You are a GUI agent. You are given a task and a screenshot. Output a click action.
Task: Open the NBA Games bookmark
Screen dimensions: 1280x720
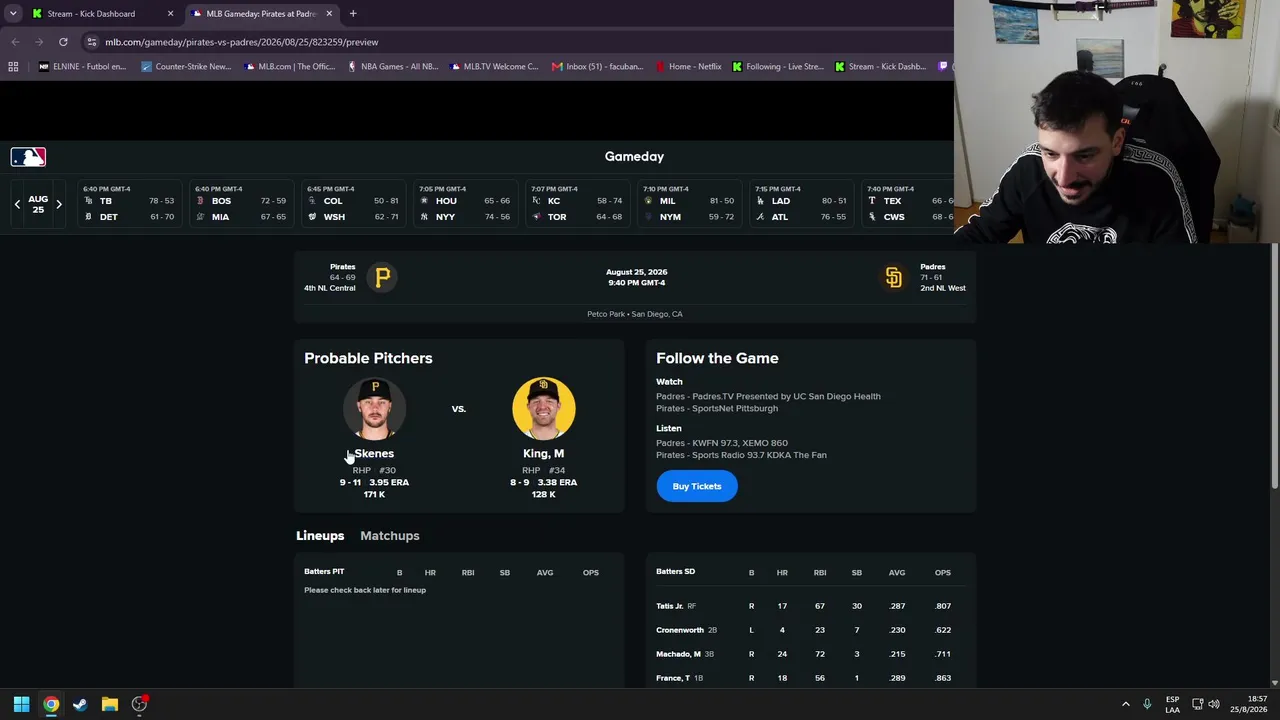pyautogui.click(x=393, y=67)
